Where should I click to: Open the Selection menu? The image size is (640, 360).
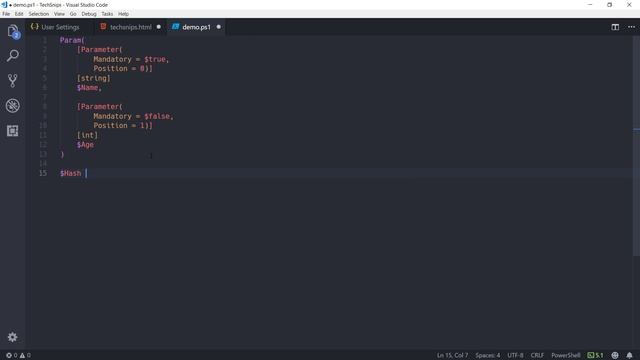click(38, 14)
